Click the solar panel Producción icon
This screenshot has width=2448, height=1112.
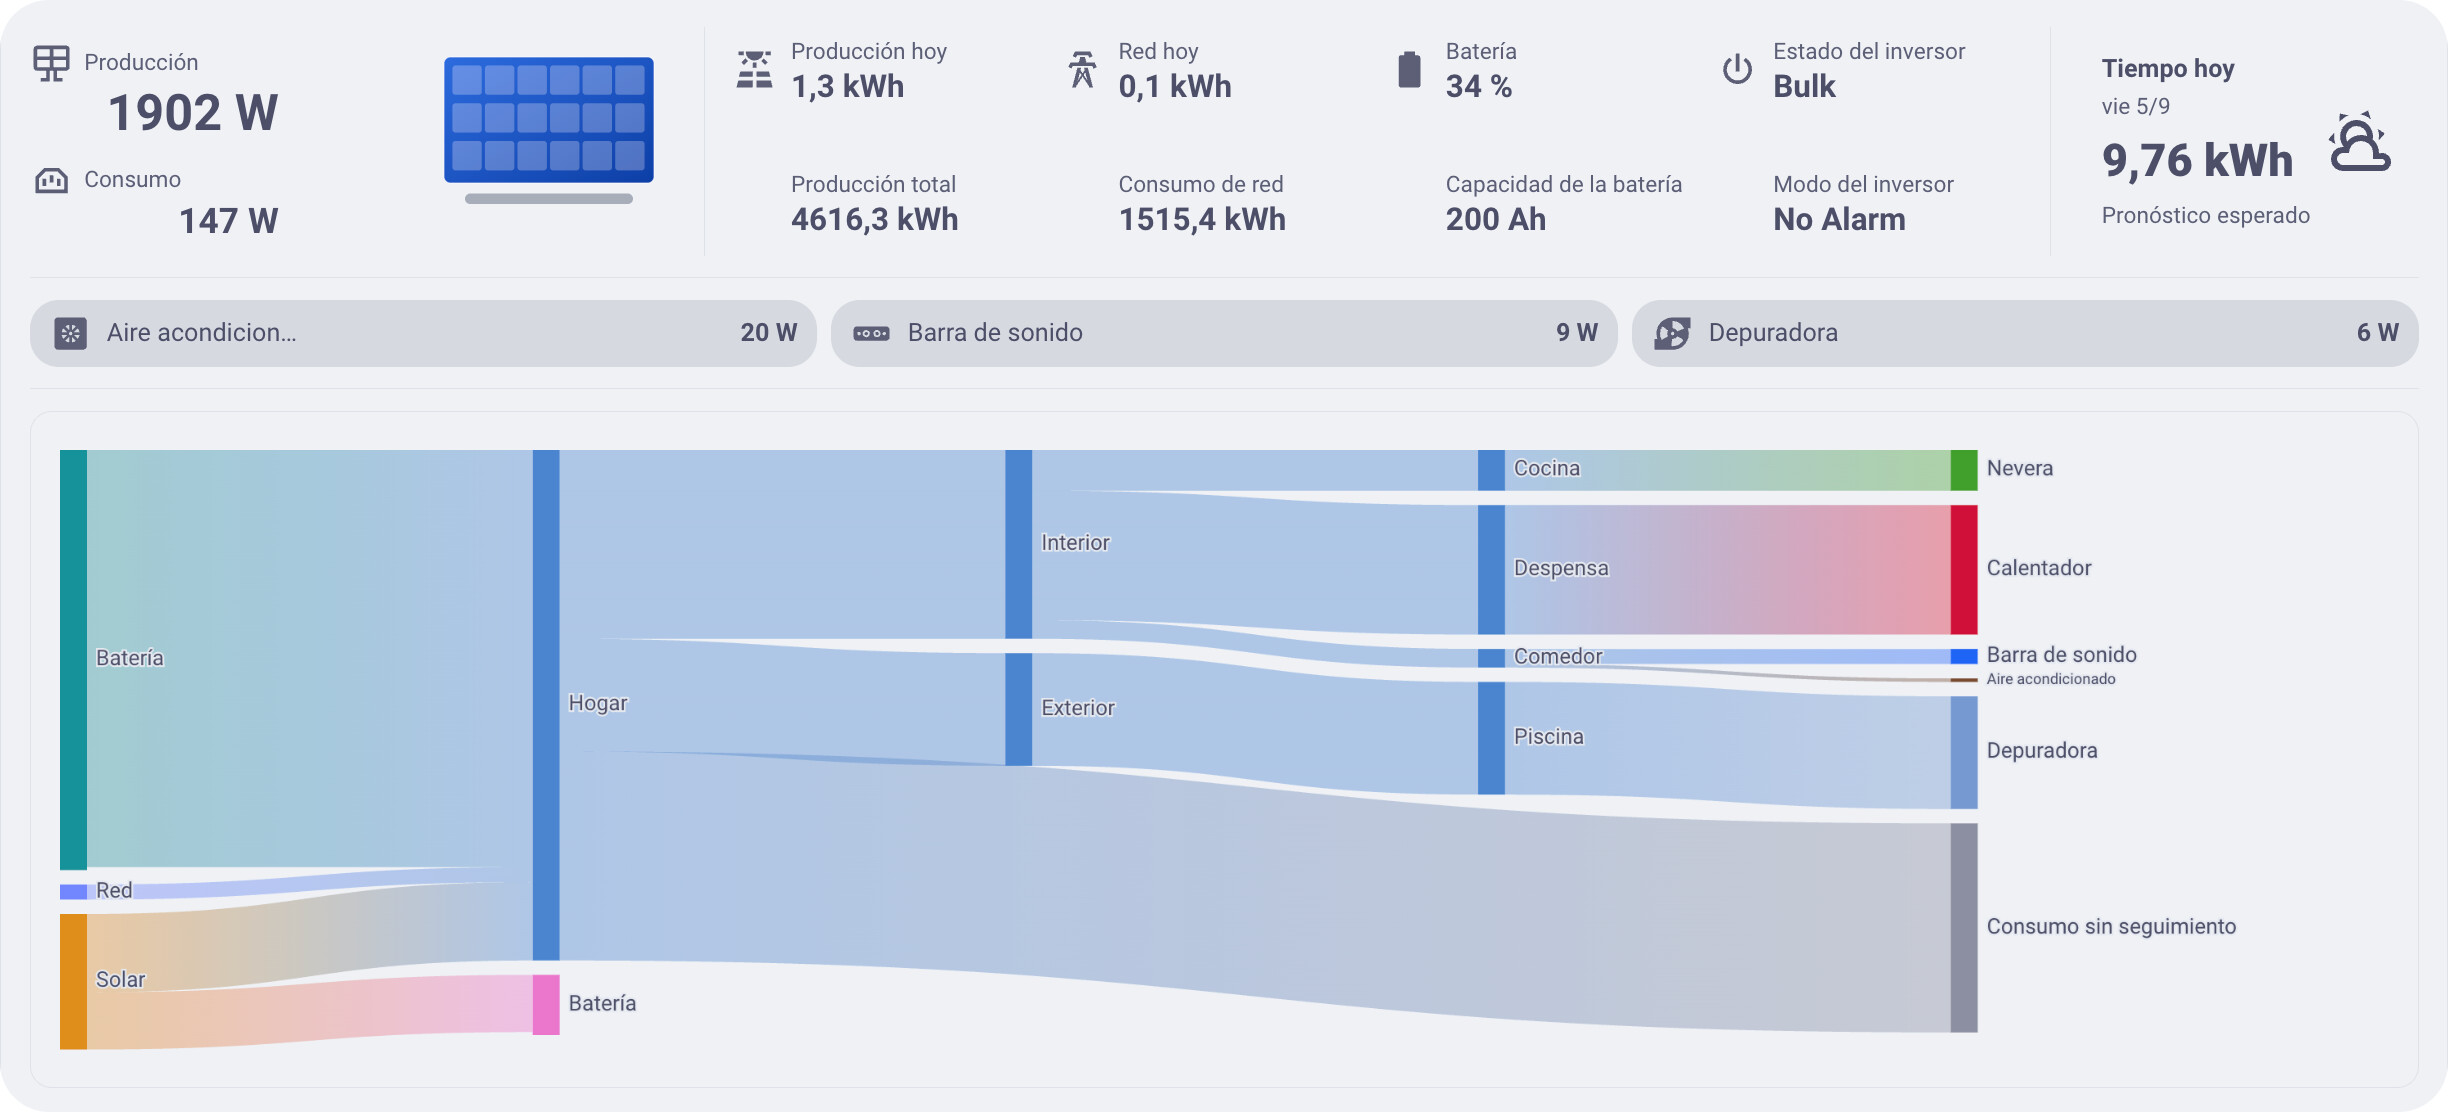pos(51,63)
